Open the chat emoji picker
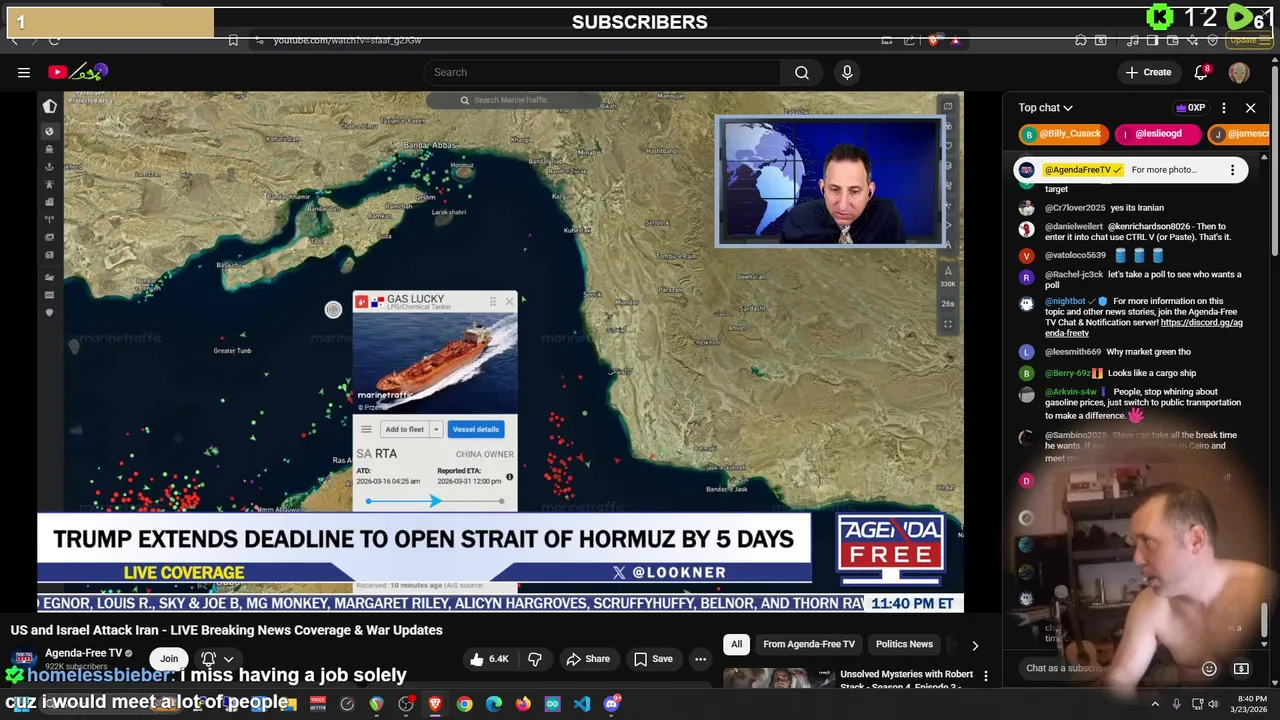The width and height of the screenshot is (1280, 720). click(1209, 668)
